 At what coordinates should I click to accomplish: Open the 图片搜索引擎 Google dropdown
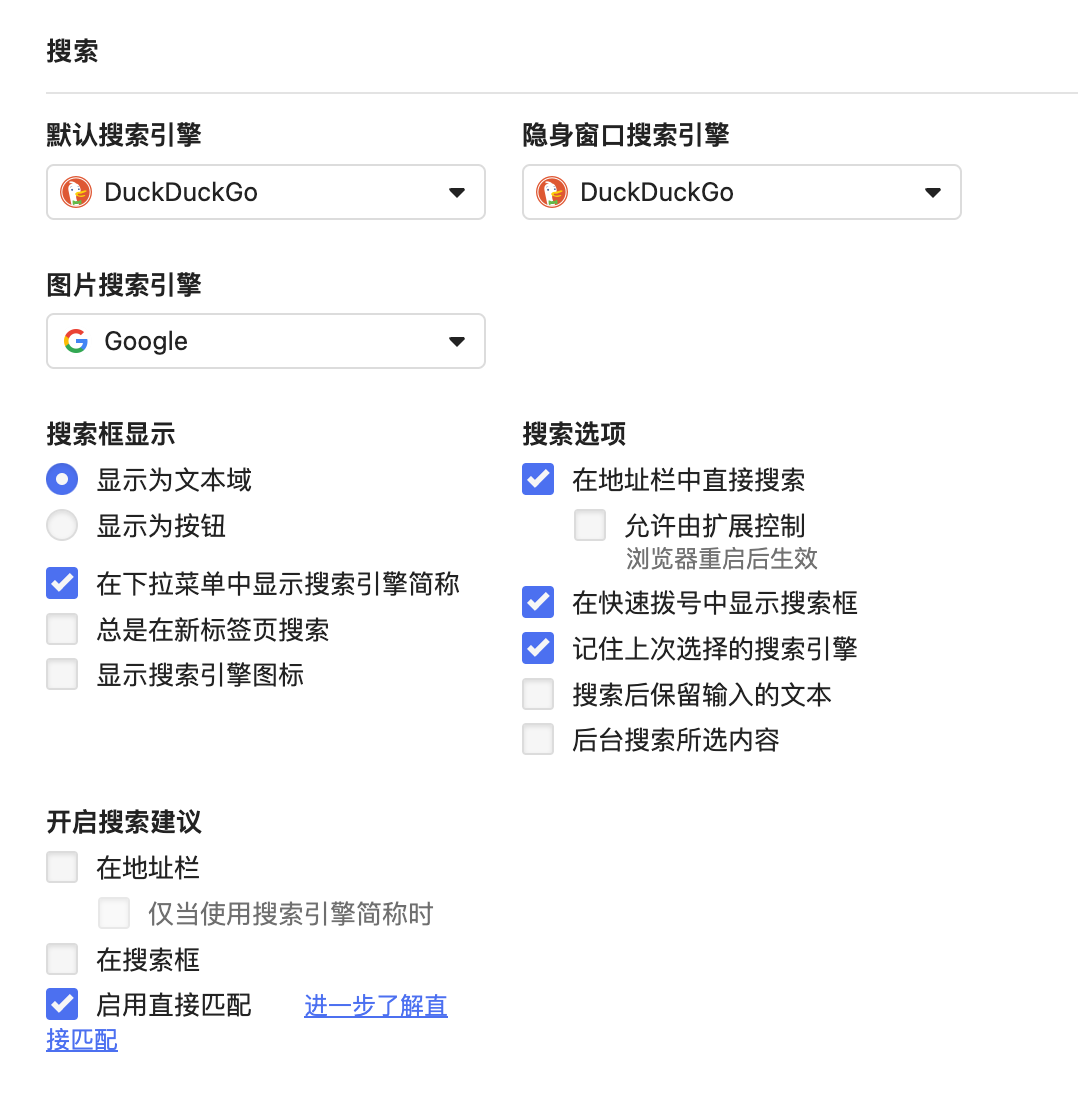[266, 341]
